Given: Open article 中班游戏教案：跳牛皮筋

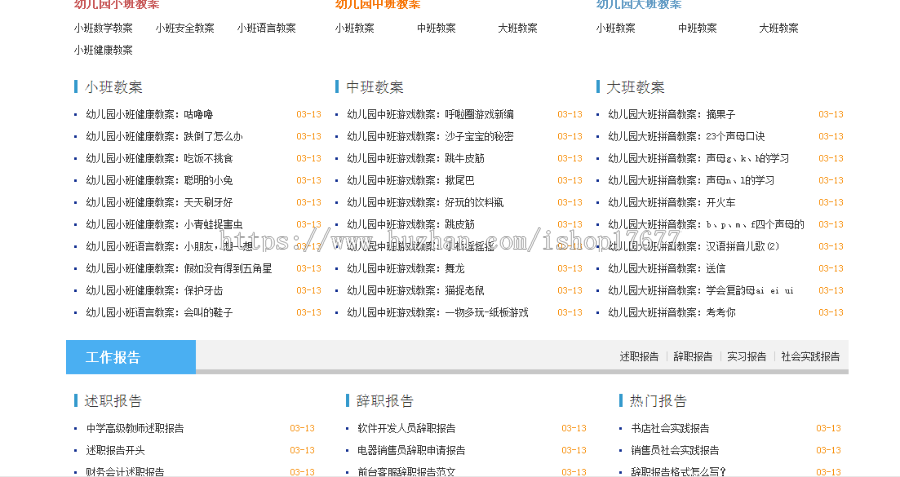Looking at the screenshot, I should coord(416,158).
